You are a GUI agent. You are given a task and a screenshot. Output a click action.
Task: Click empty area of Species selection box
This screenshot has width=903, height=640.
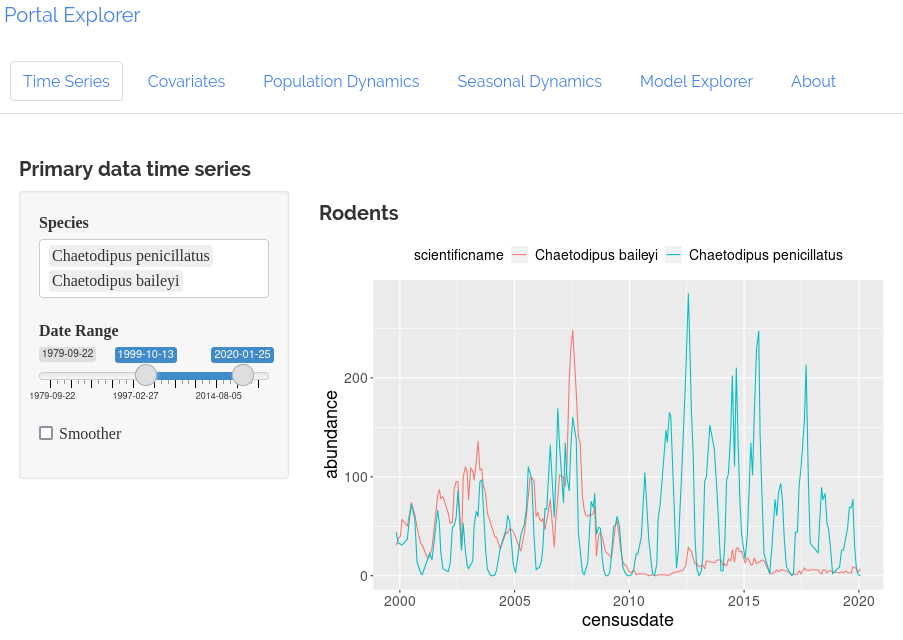pyautogui.click(x=230, y=282)
